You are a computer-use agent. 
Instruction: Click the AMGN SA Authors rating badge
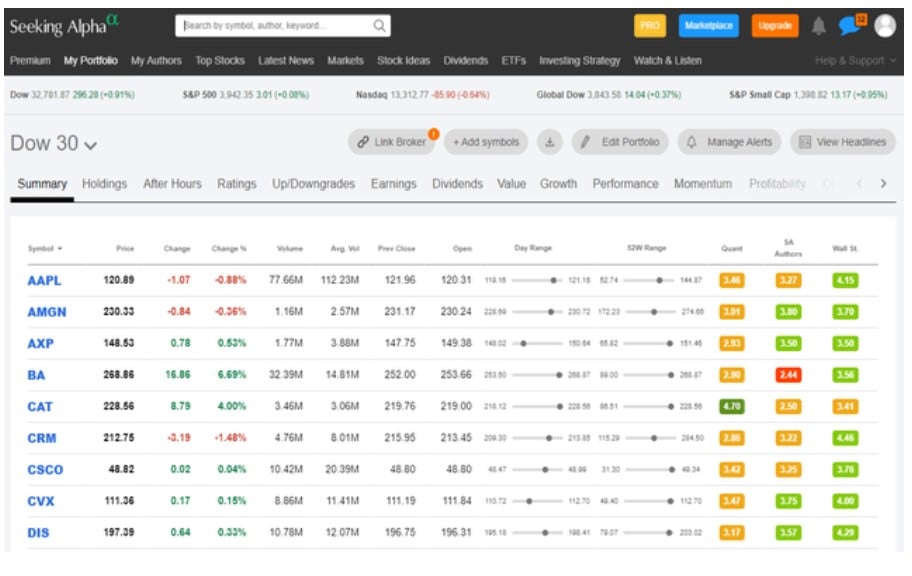pos(788,312)
